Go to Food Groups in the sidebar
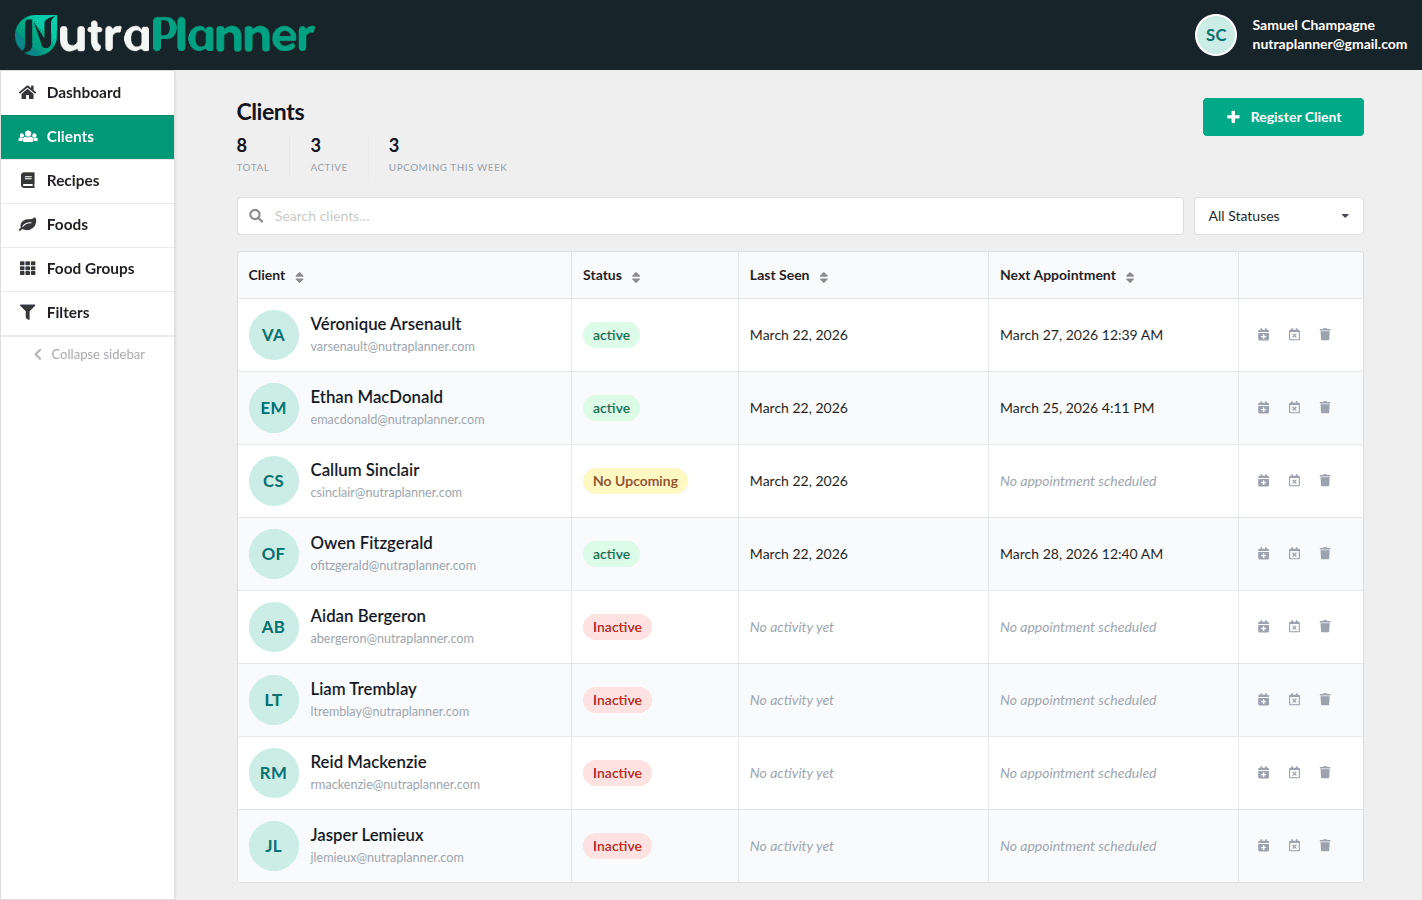This screenshot has height=900, width=1422. click(x=90, y=269)
